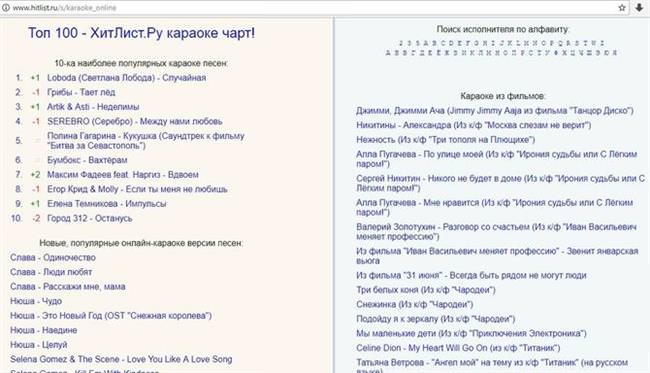This screenshot has height=373, width=650.
Task: Open Грибы - Тает лёд link
Action: tap(81, 92)
